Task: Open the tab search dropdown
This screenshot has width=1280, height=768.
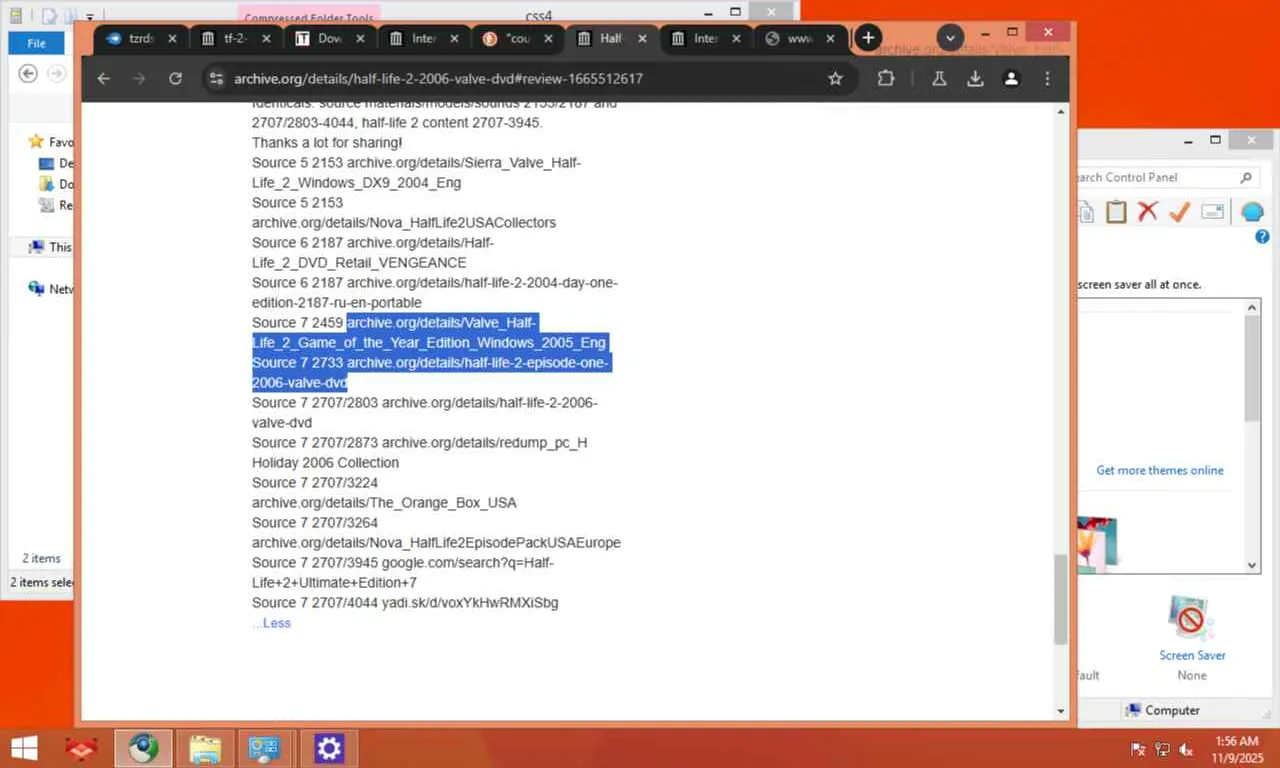Action: coord(950,38)
